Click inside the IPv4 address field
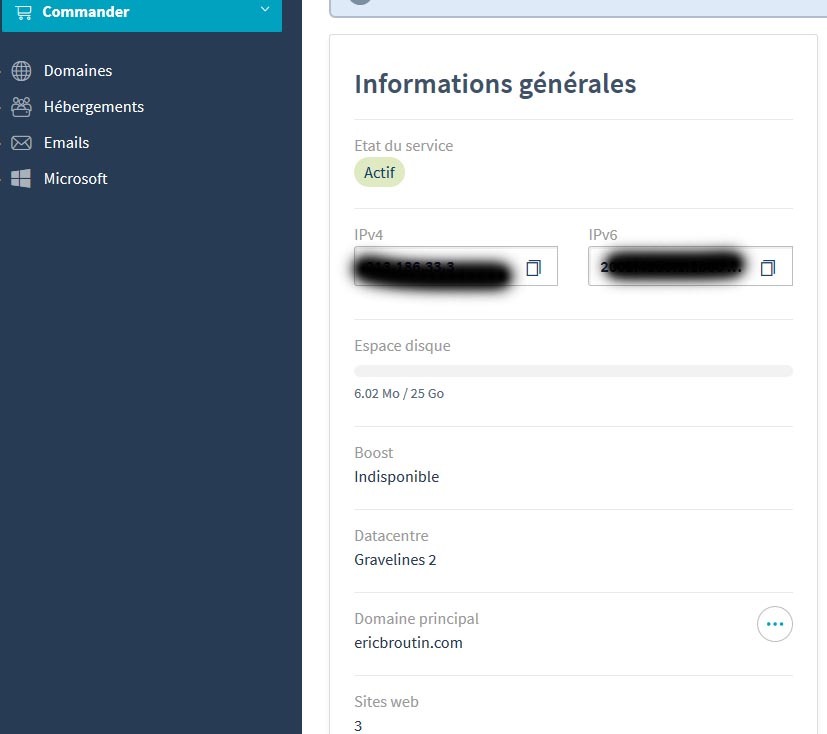The height and width of the screenshot is (734, 827). (435, 267)
